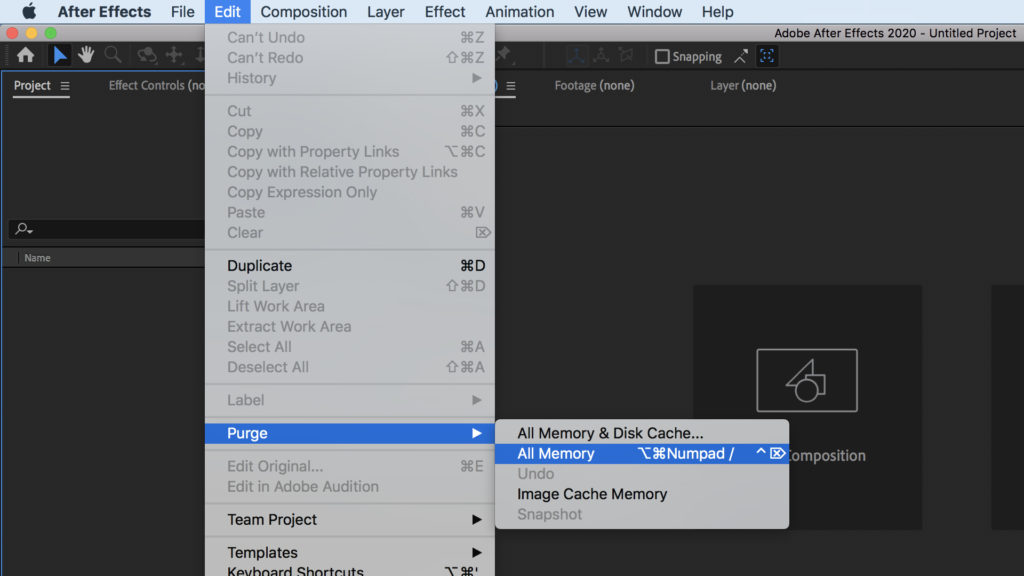This screenshot has width=1024, height=576.
Task: Click the Project panel search field
Action: (110, 229)
